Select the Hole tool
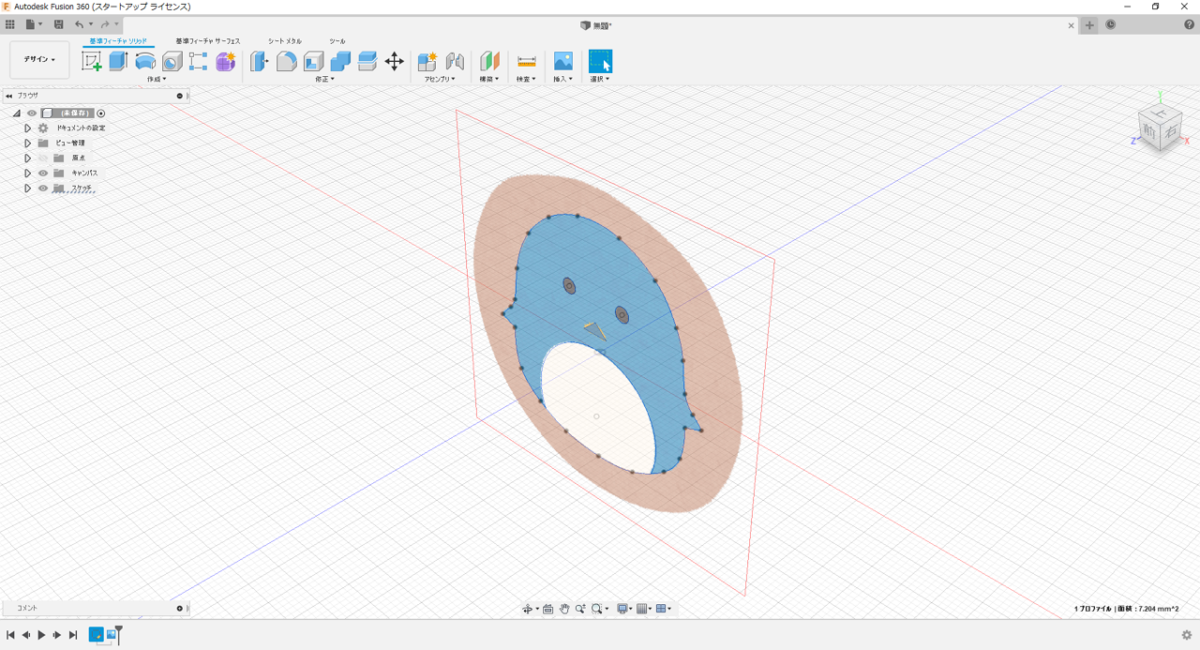Screen dimensions: 1200x650 click(x=172, y=61)
